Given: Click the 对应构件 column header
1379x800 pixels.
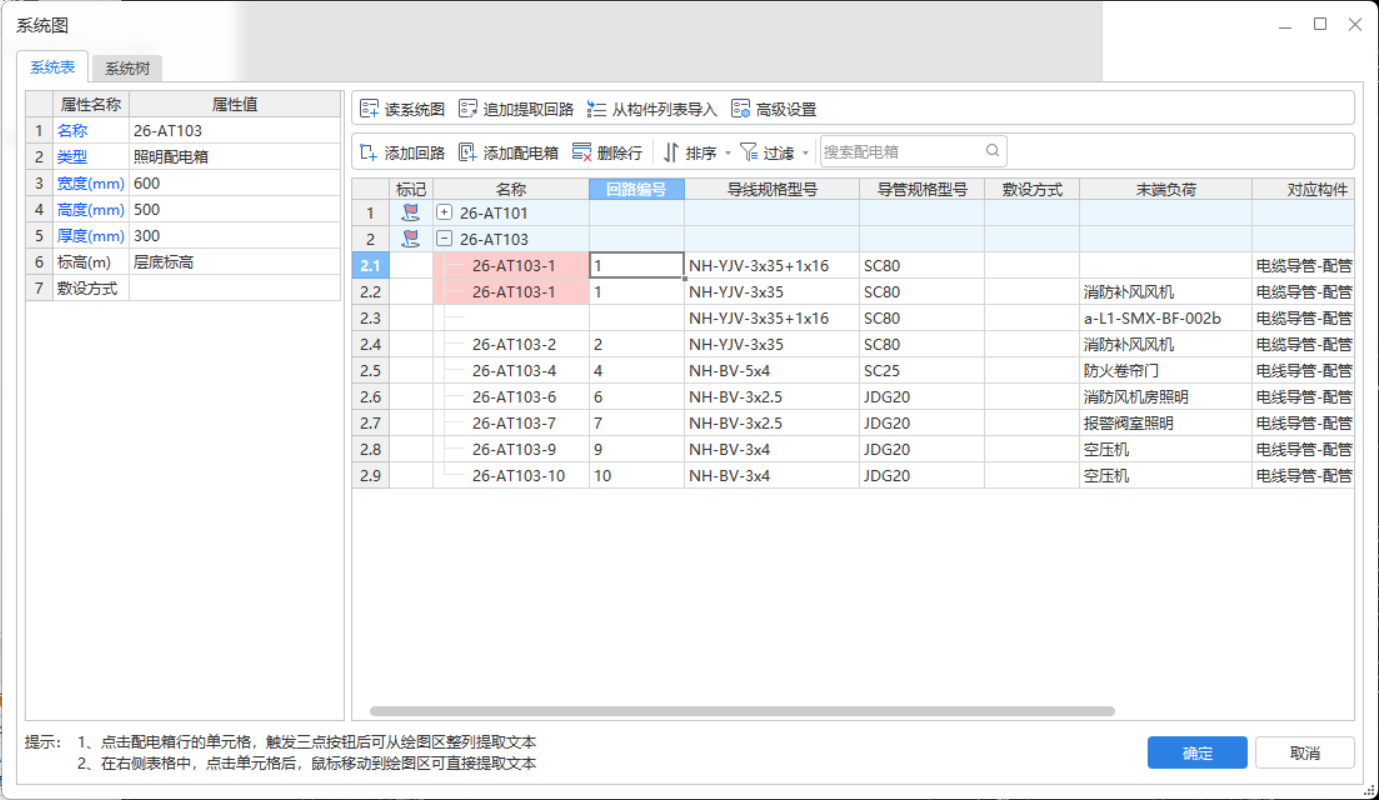Looking at the screenshot, I should coord(1303,189).
